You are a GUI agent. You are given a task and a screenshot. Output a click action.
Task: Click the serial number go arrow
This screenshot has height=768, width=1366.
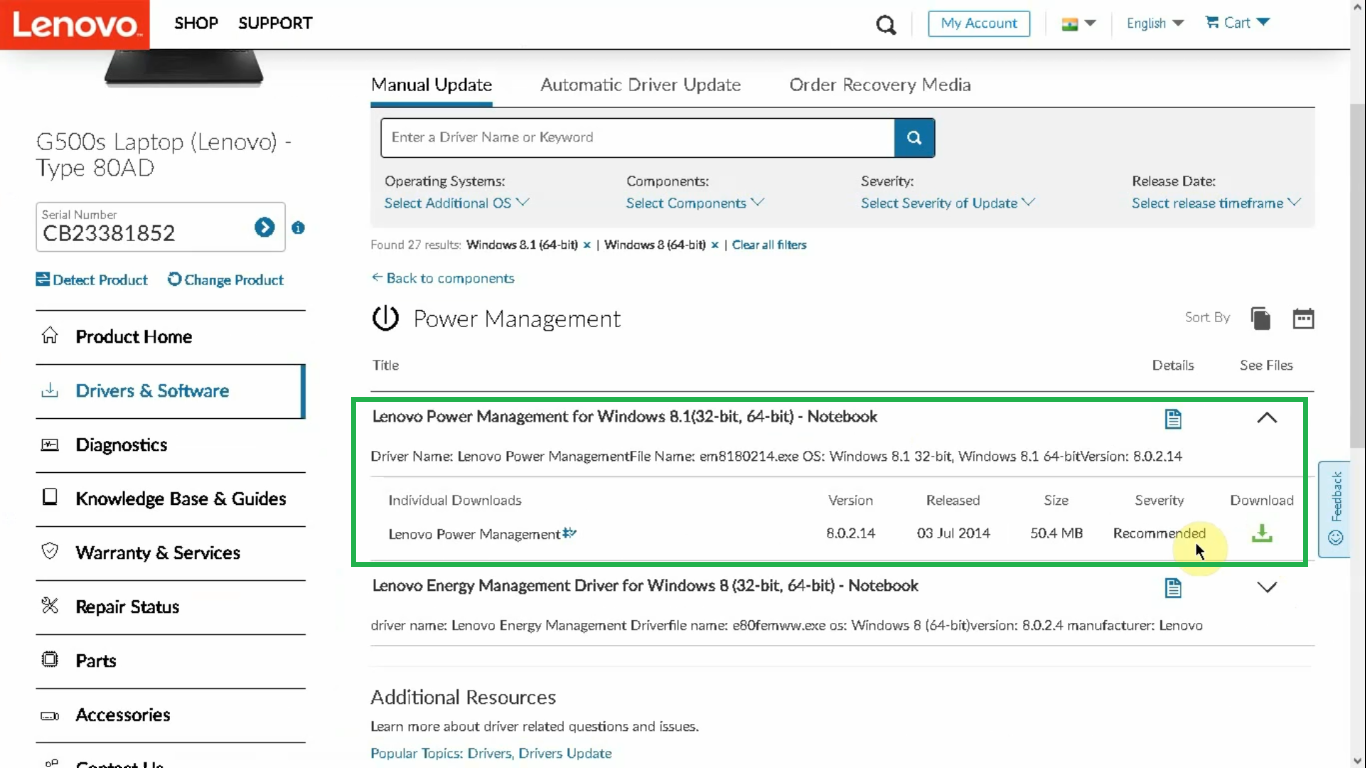click(264, 227)
